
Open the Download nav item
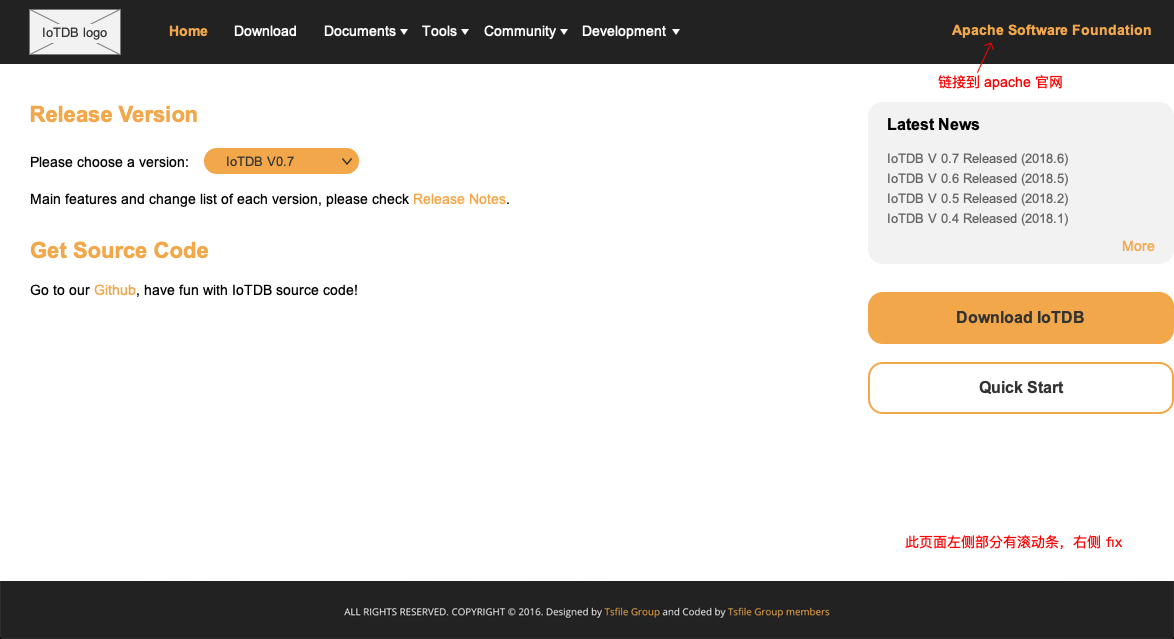point(265,31)
